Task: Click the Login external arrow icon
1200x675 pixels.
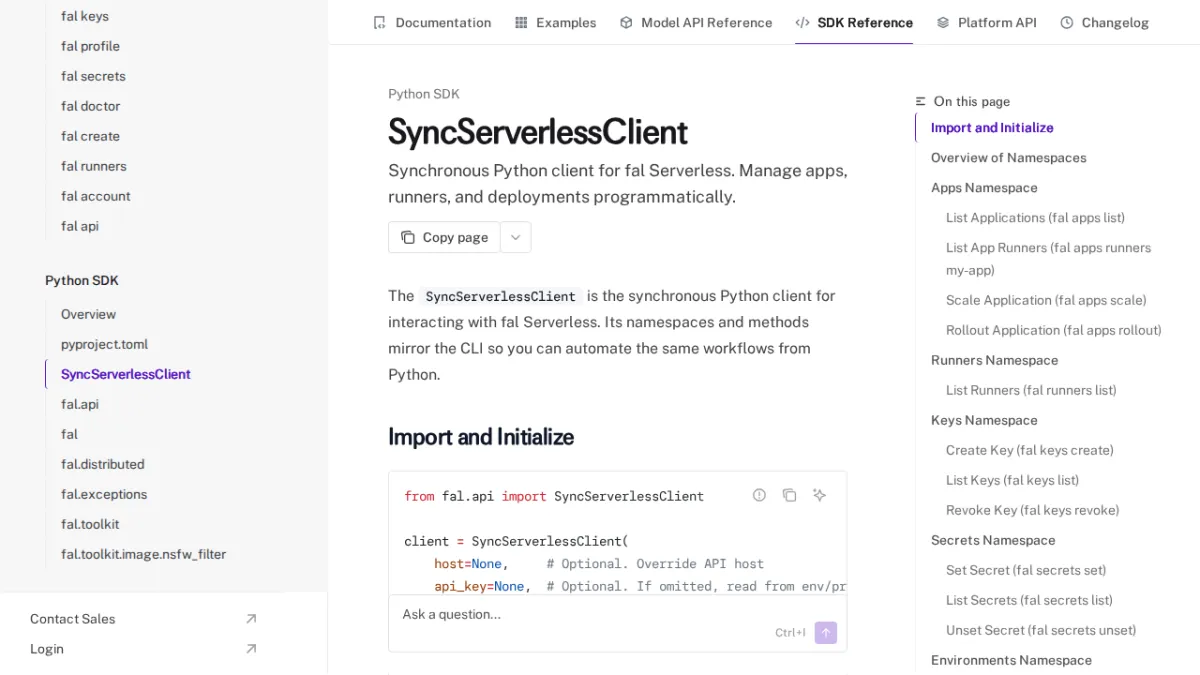Action: [x=251, y=649]
